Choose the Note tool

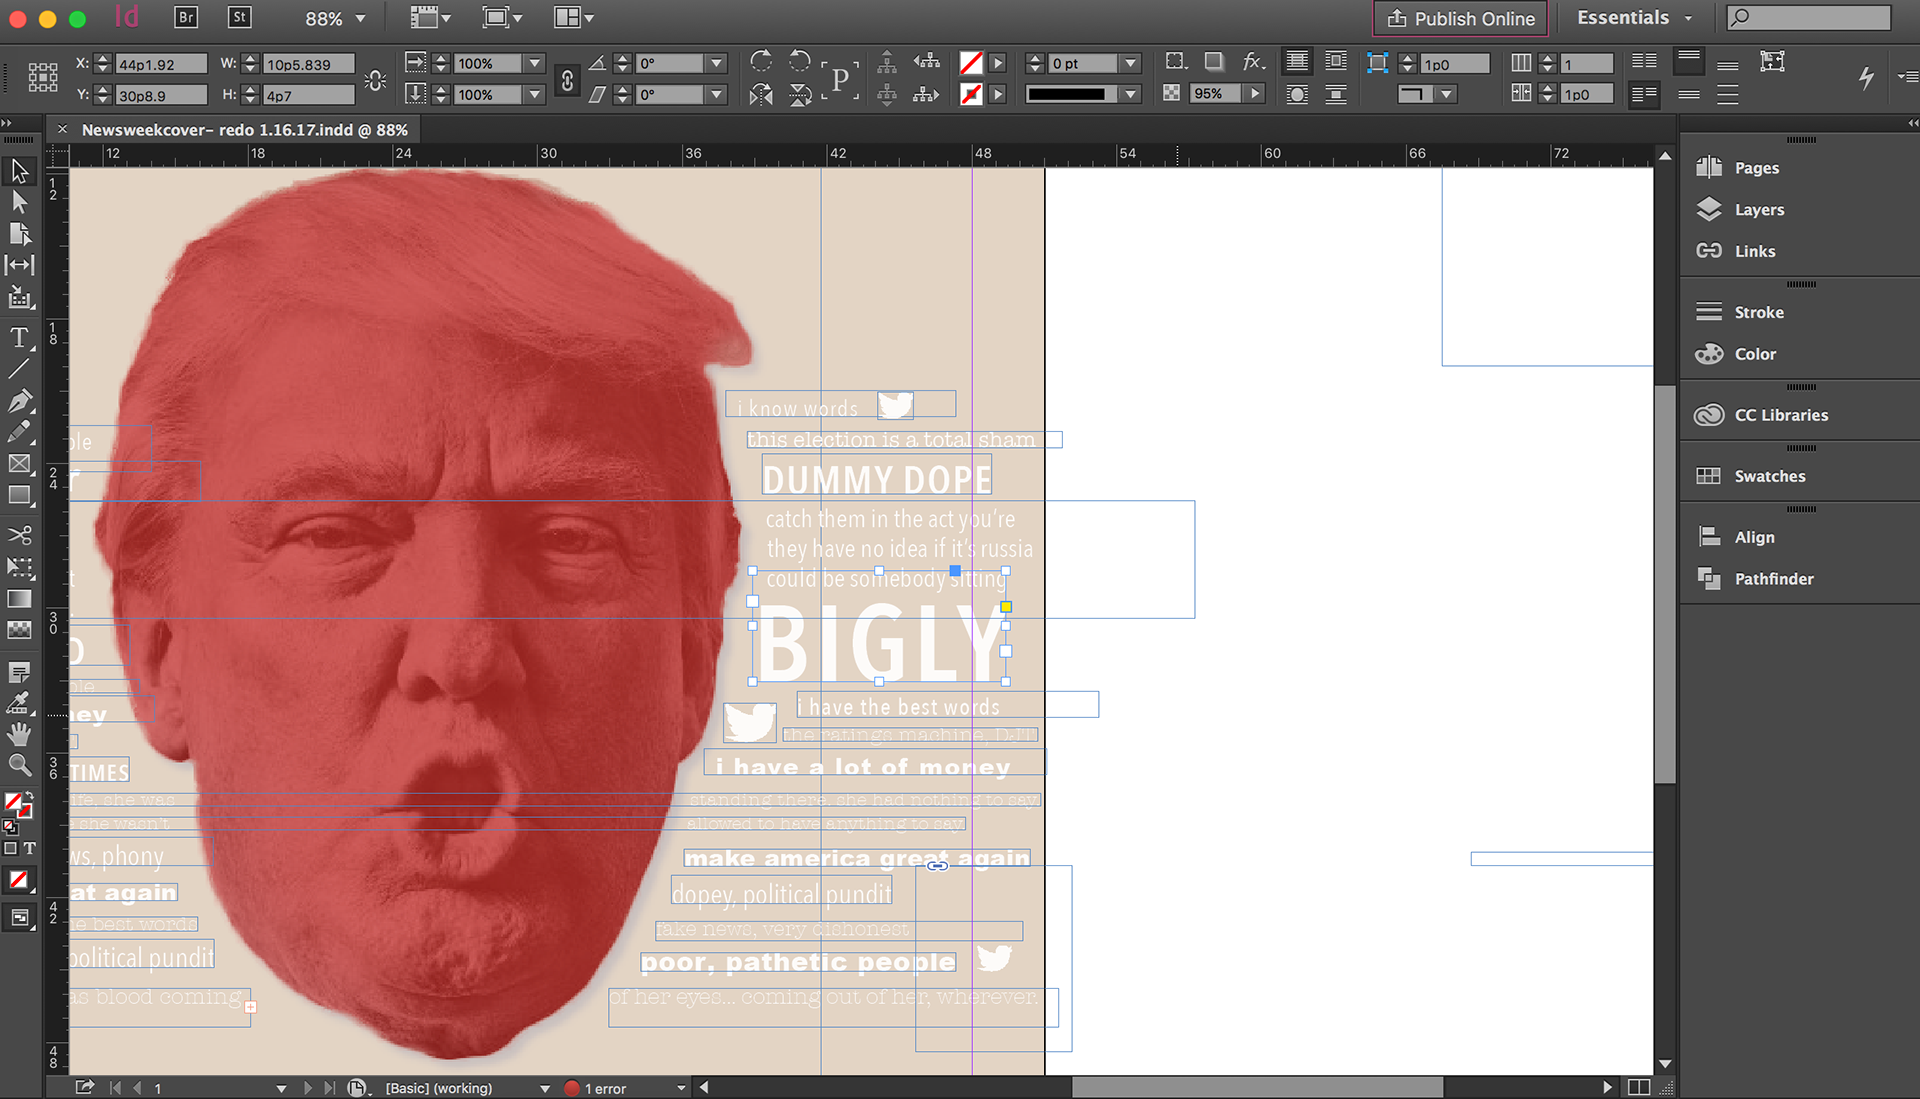click(x=19, y=672)
